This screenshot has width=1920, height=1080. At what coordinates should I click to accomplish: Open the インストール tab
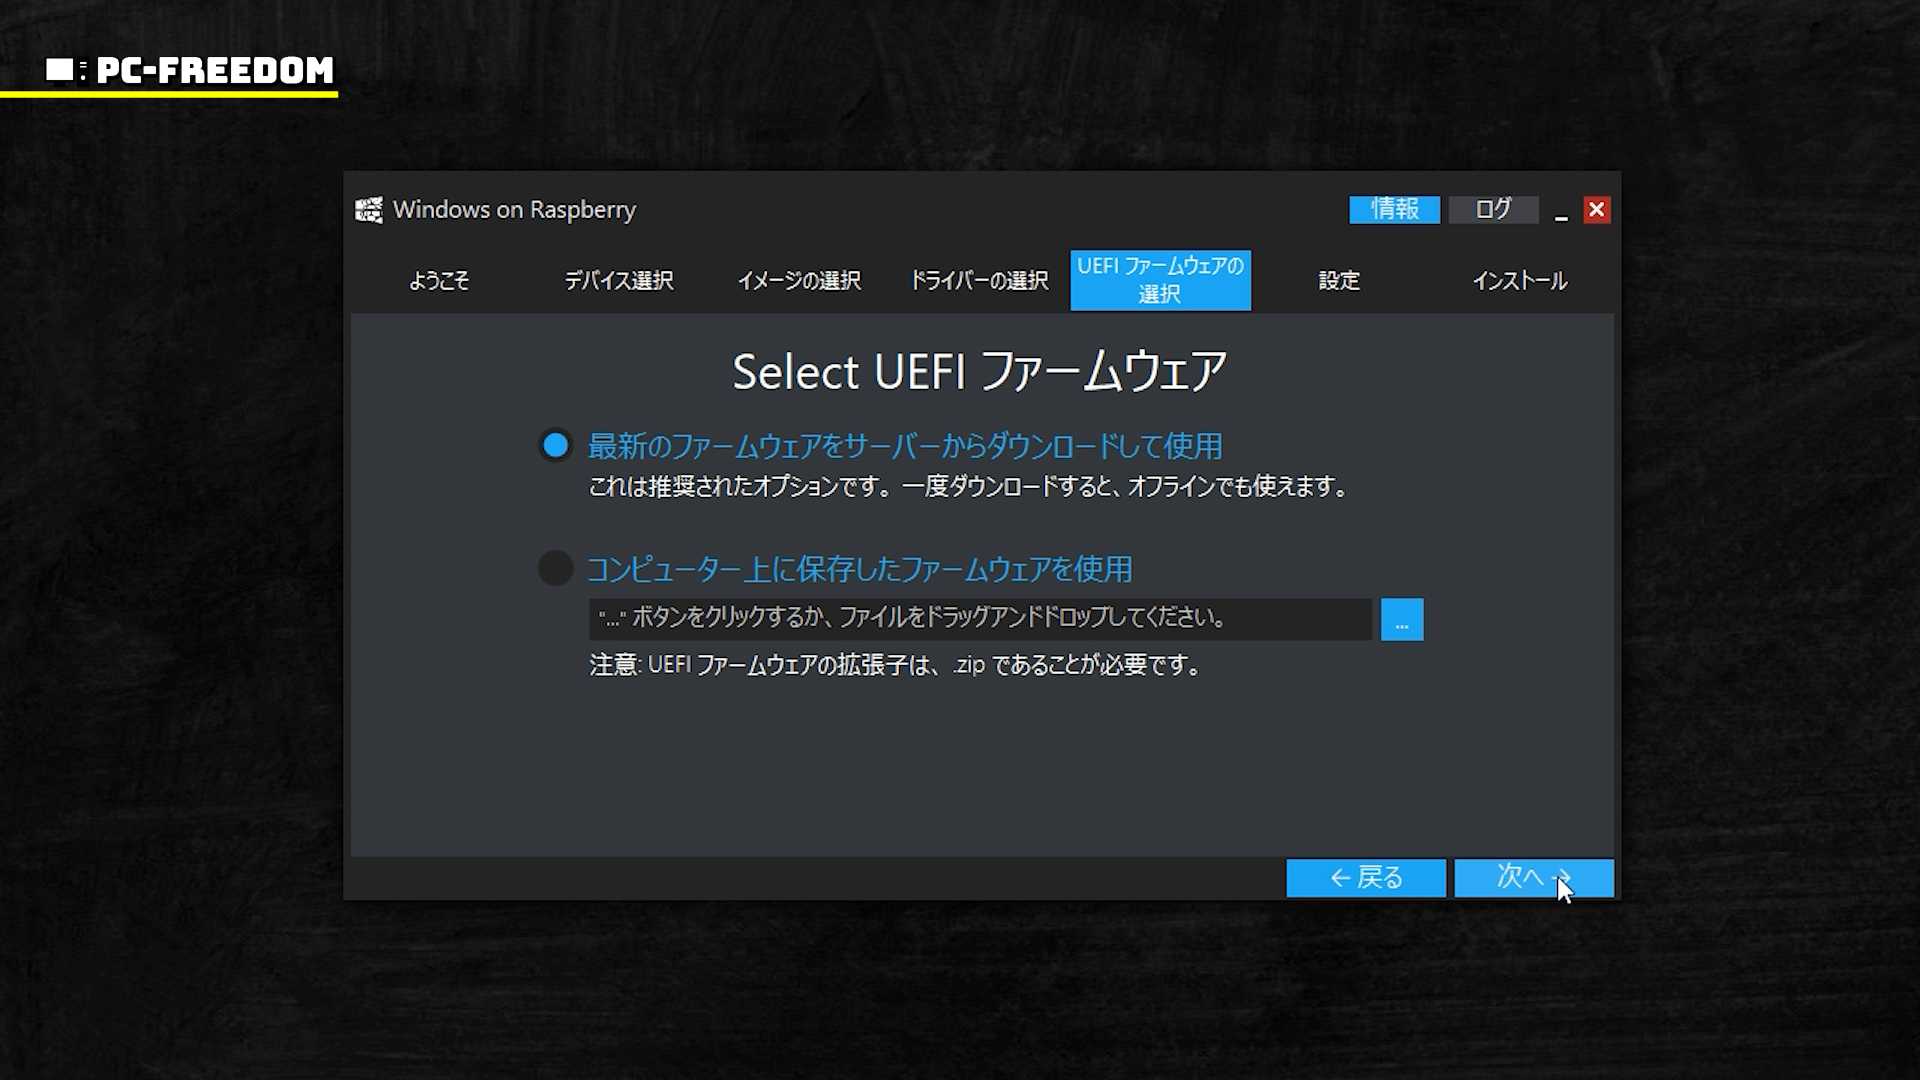click(x=1519, y=281)
